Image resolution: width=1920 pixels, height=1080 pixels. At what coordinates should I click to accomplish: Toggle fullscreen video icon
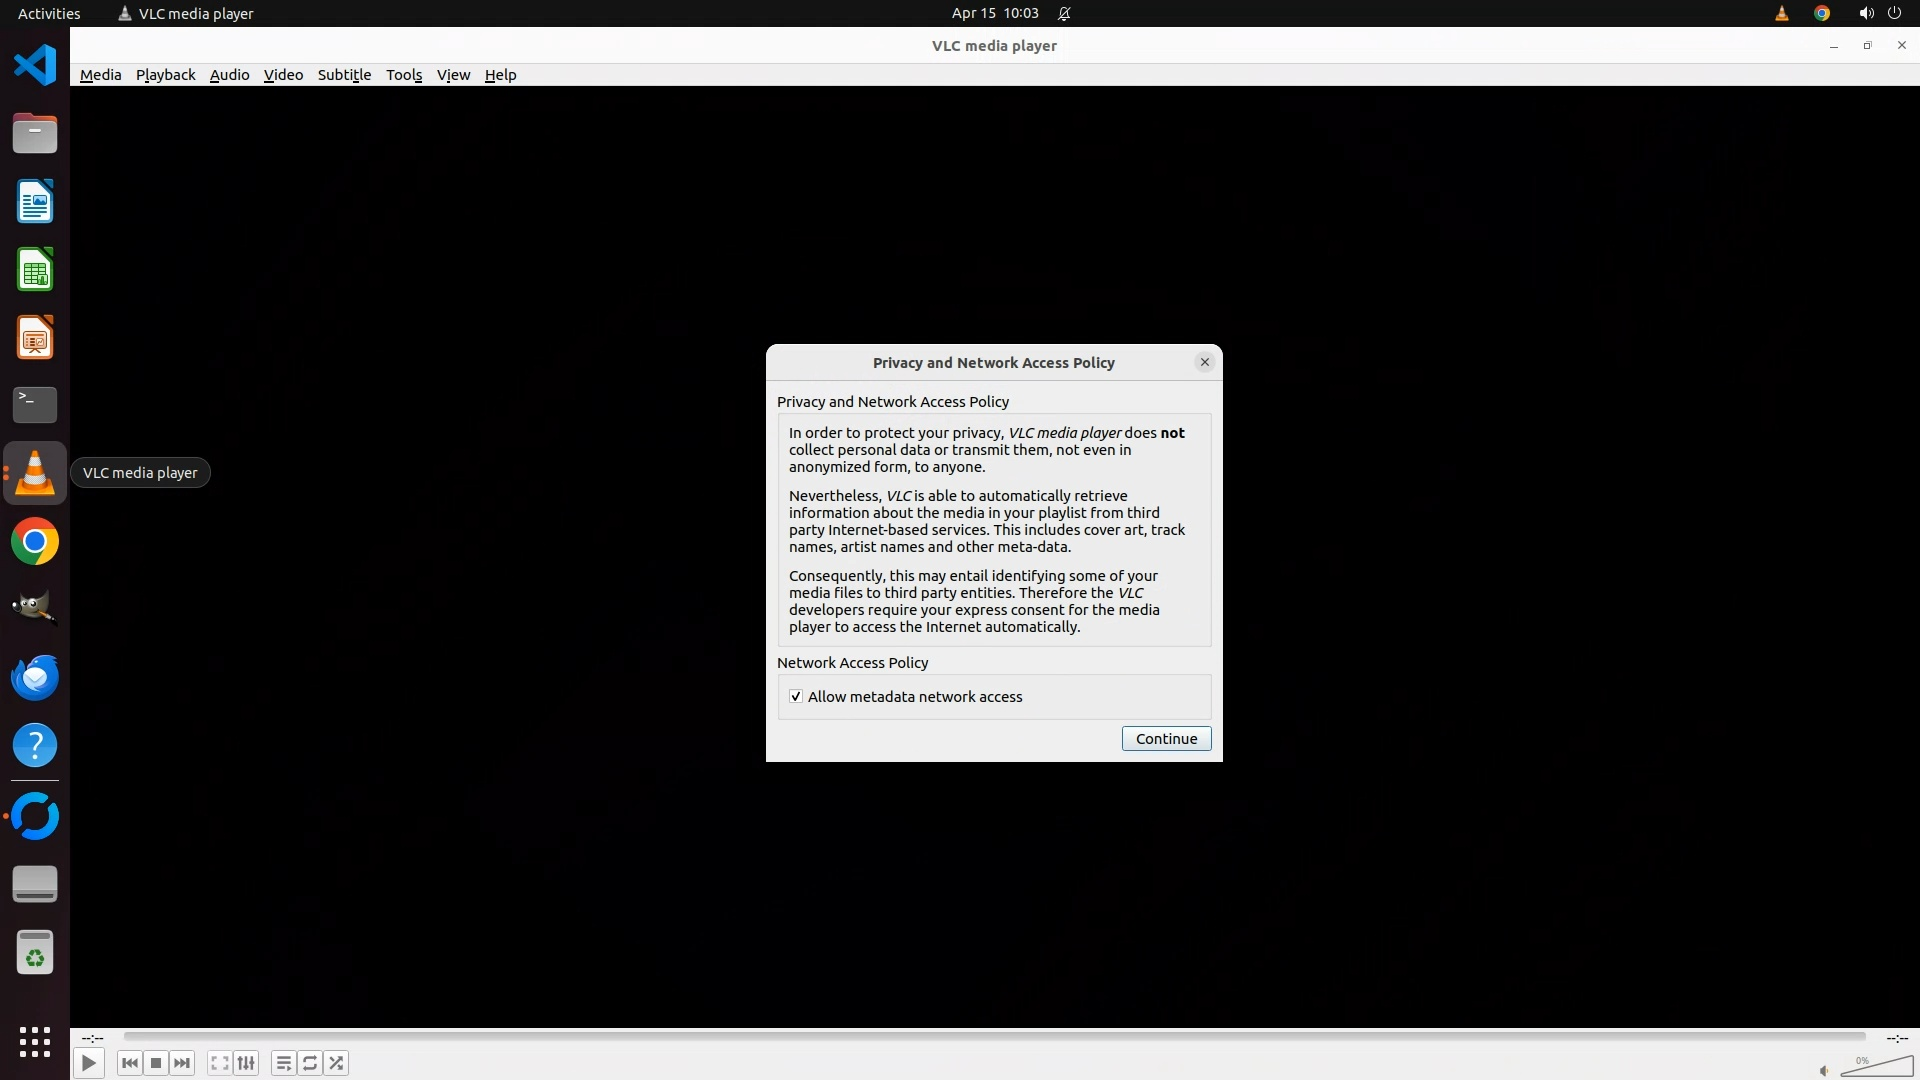tap(219, 1063)
